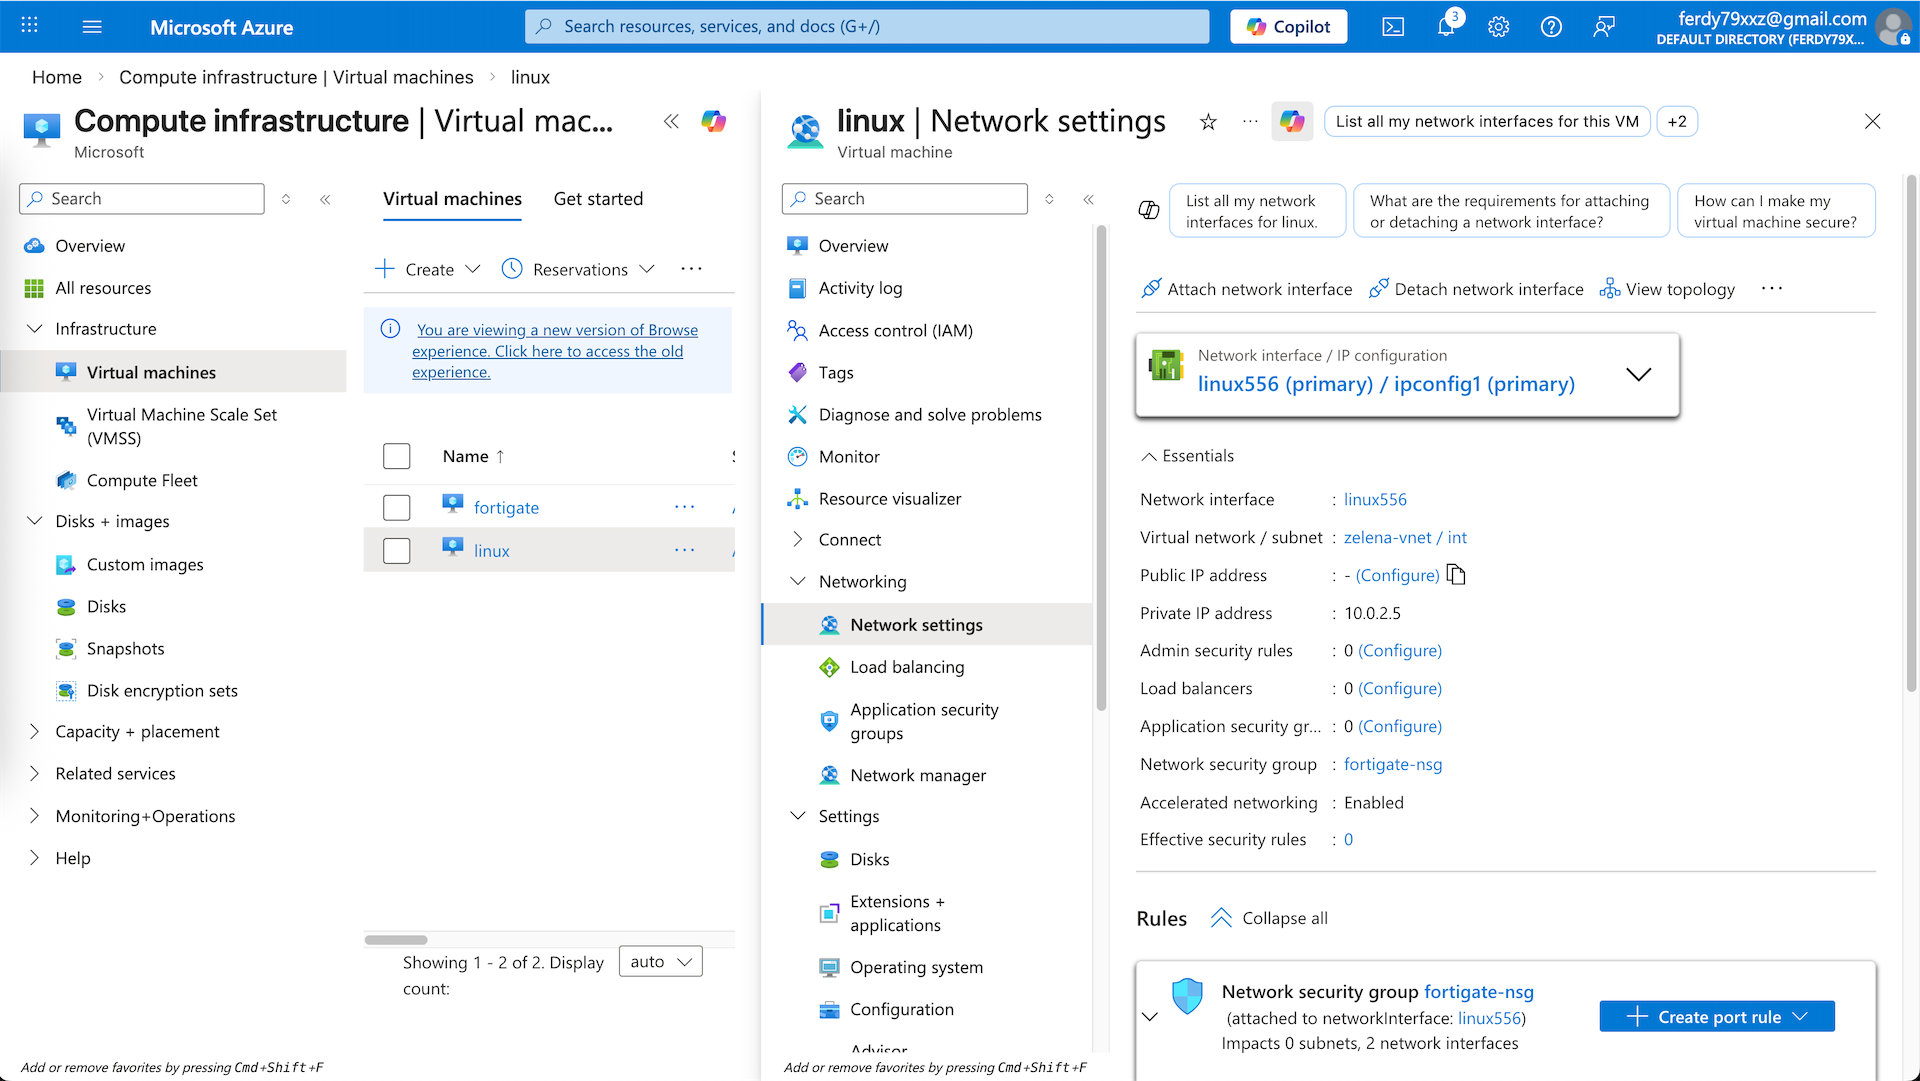Copy the public IP address value
This screenshot has width=1920, height=1081.
(x=1456, y=575)
